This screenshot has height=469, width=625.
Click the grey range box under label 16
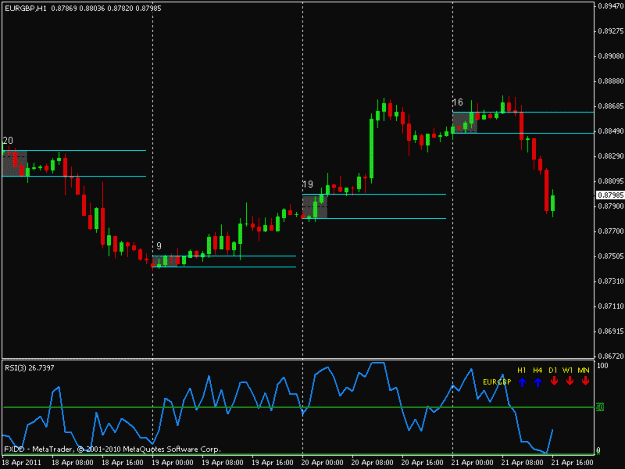tap(465, 123)
